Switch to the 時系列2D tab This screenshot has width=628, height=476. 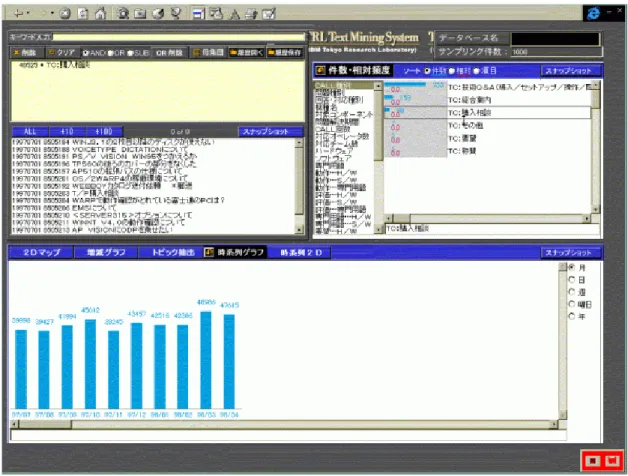300,252
